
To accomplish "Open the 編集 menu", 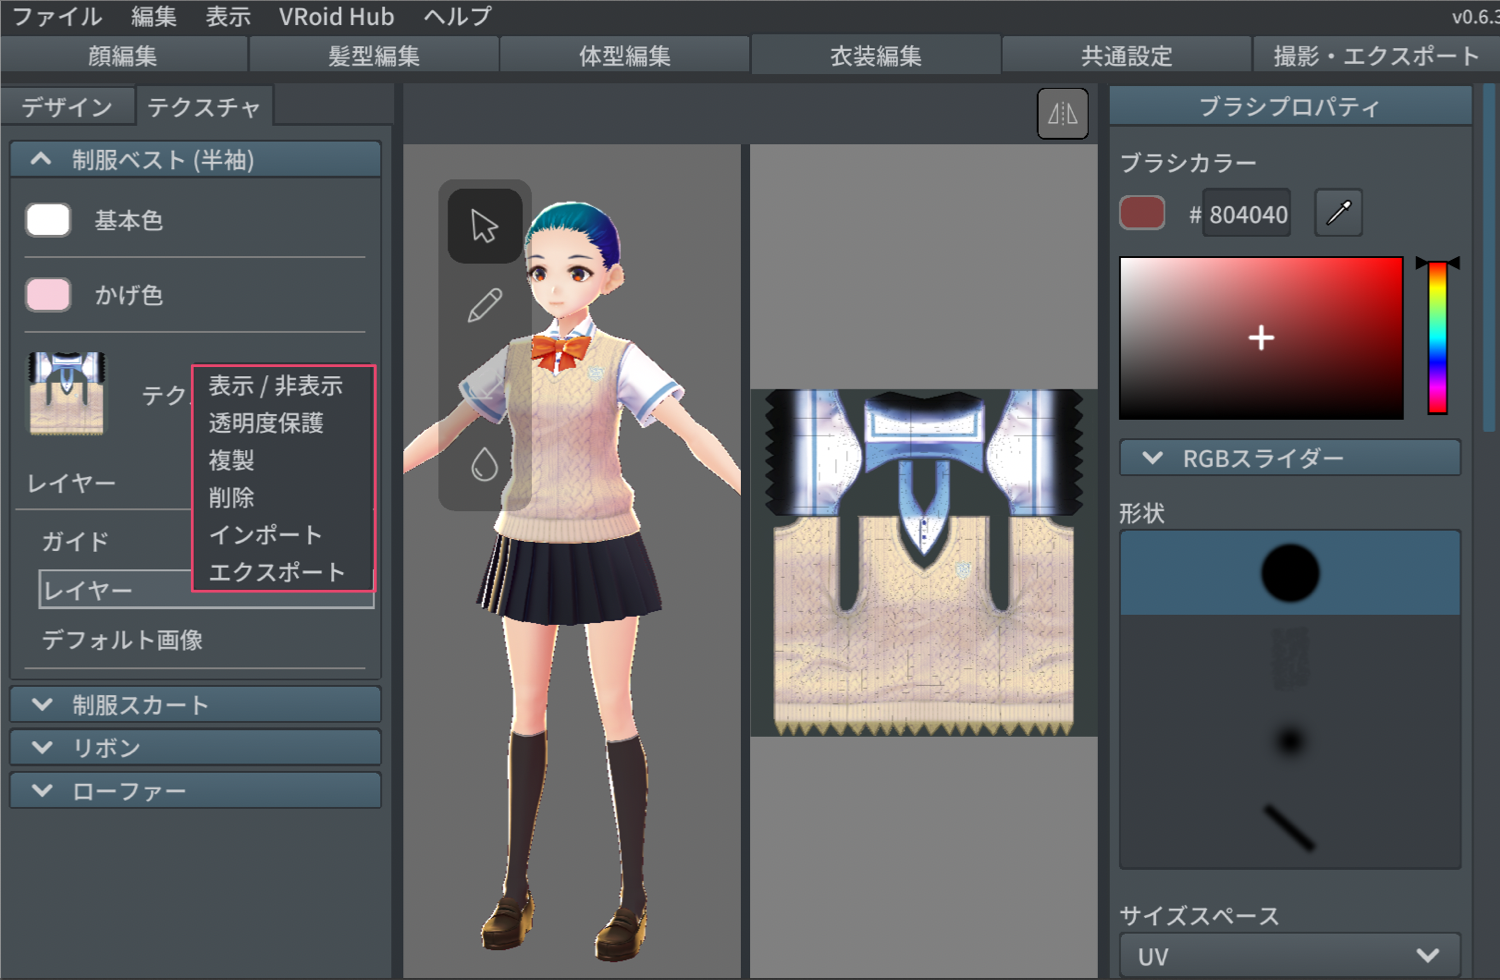I will pos(154,17).
